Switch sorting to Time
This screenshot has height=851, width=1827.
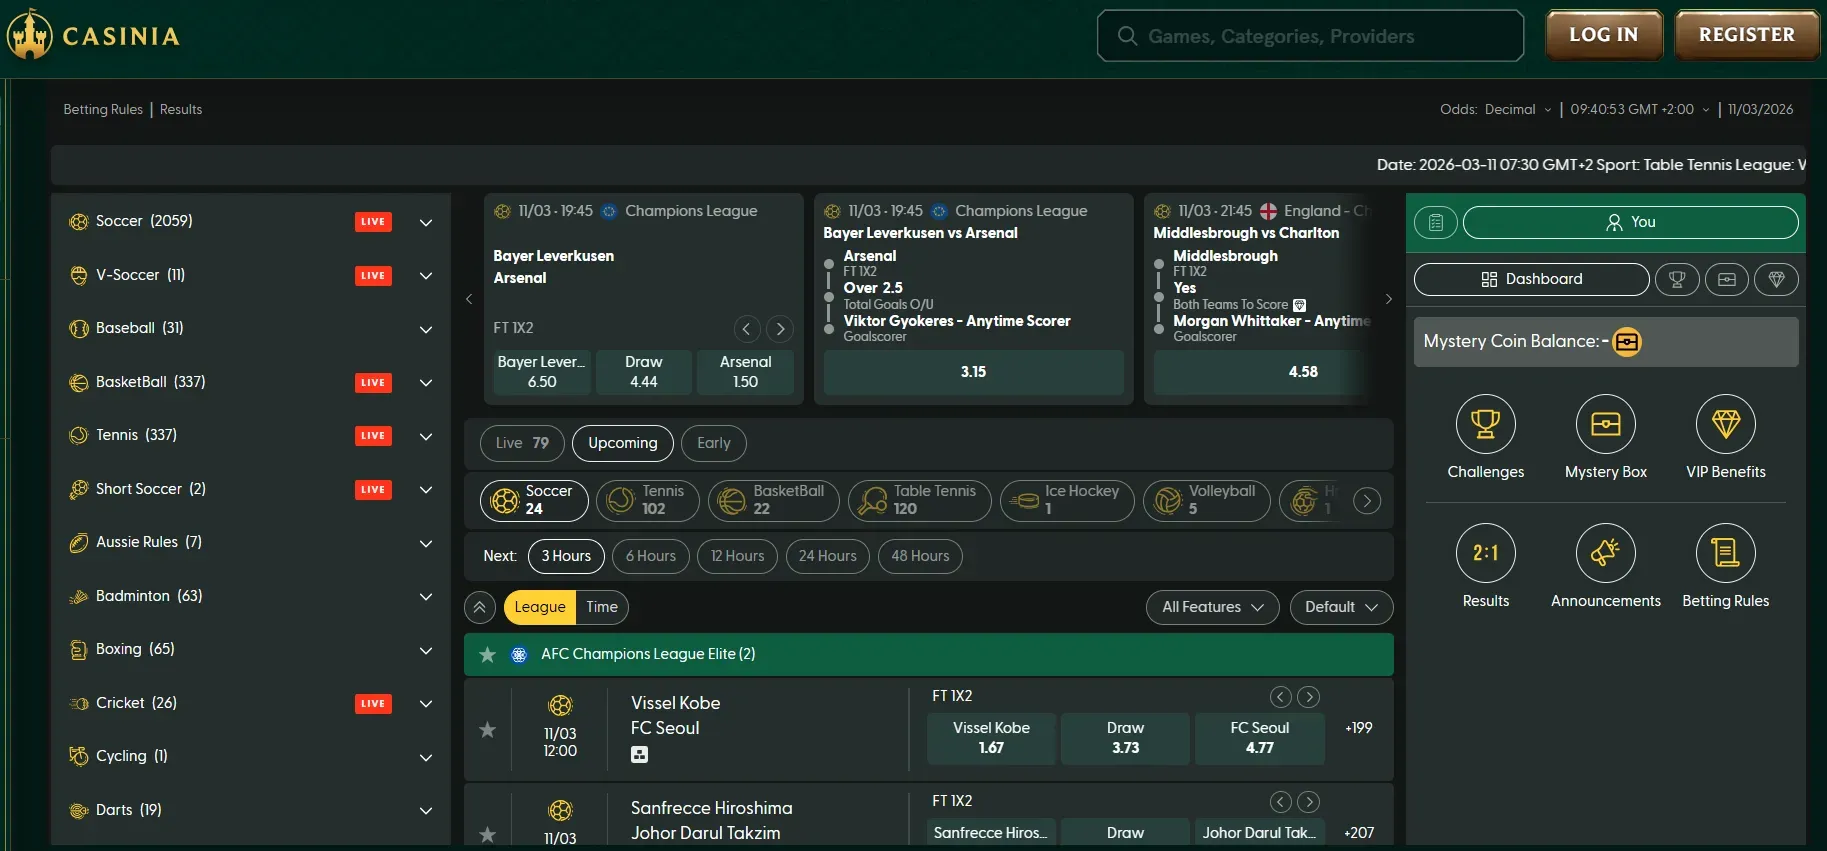pyautogui.click(x=602, y=607)
